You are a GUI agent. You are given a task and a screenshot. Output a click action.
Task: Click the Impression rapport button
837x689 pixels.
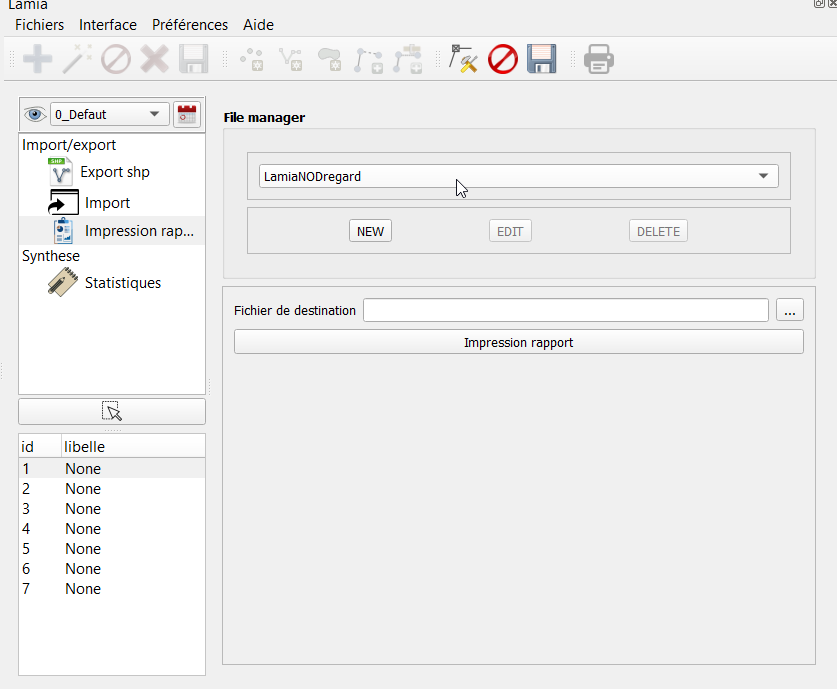(x=518, y=342)
